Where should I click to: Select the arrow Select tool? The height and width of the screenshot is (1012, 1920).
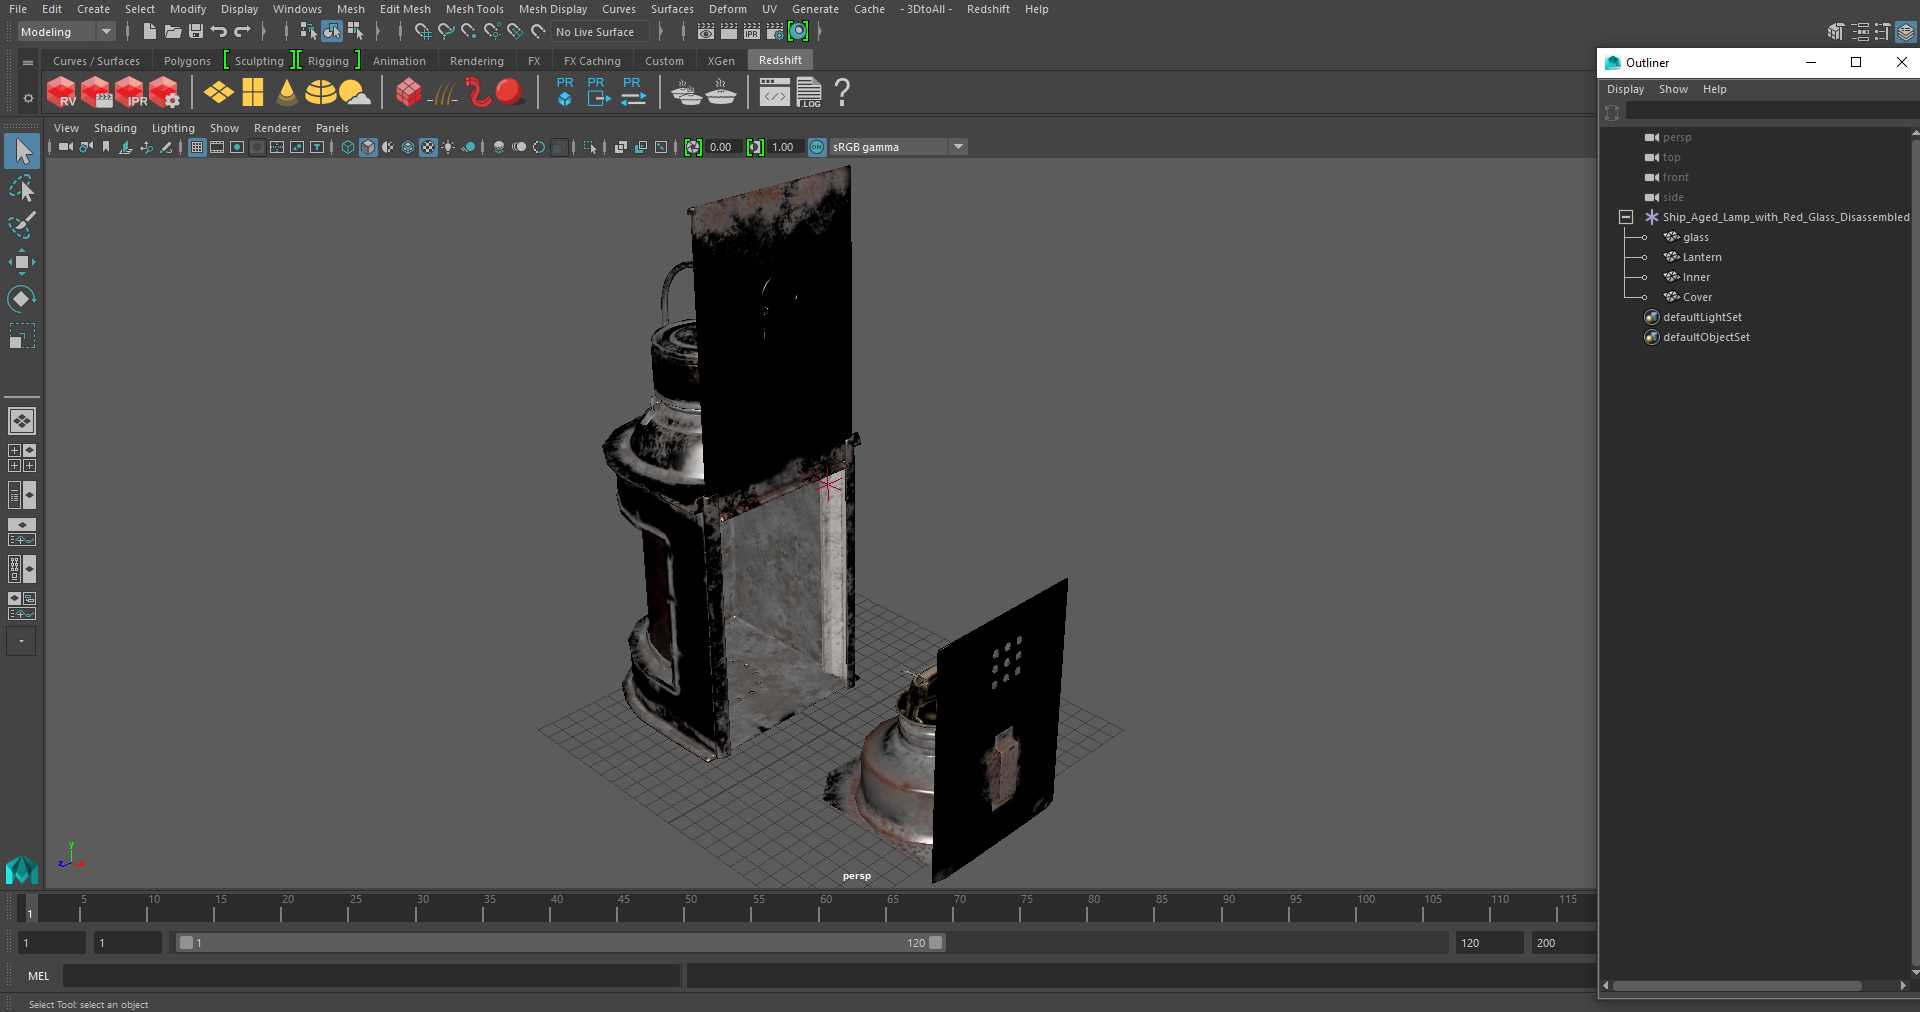[21, 151]
